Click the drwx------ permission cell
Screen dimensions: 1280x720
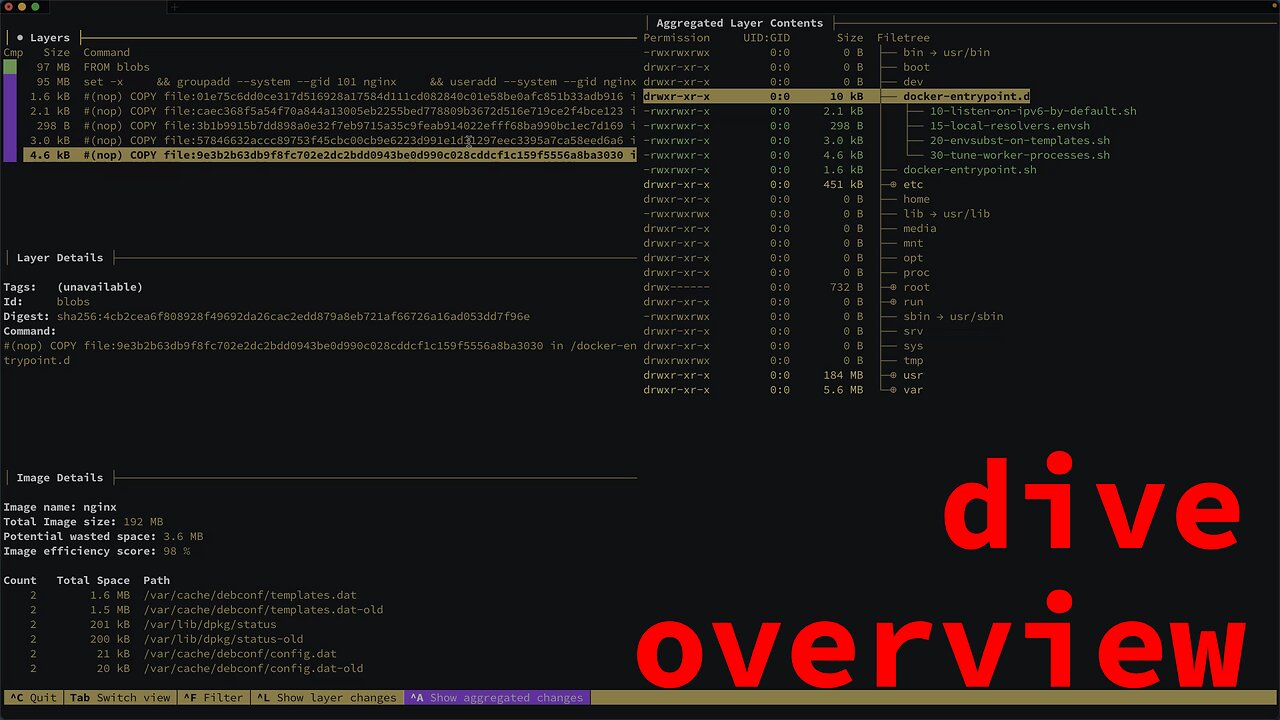coord(676,287)
